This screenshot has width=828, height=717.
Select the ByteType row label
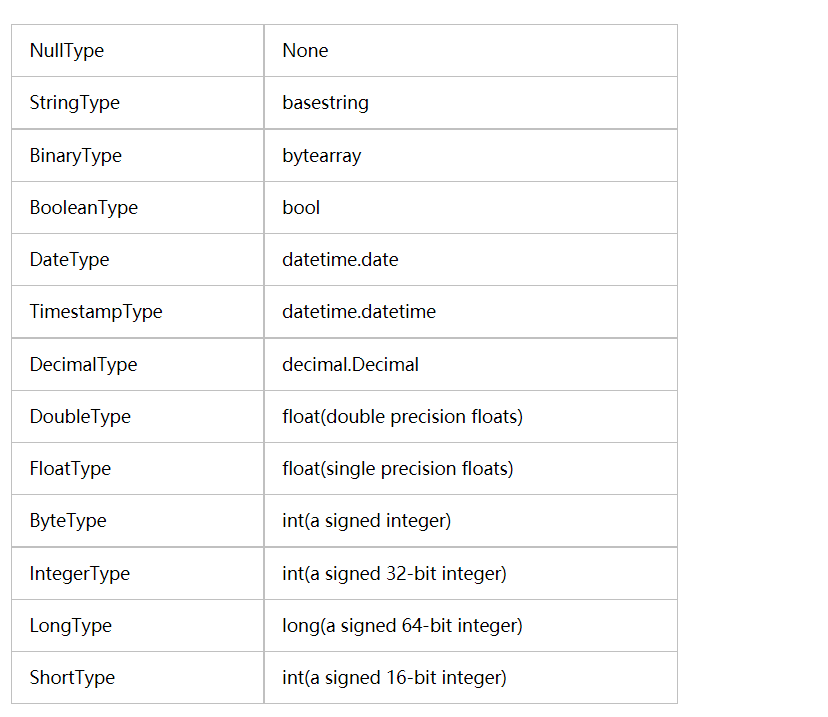68,521
